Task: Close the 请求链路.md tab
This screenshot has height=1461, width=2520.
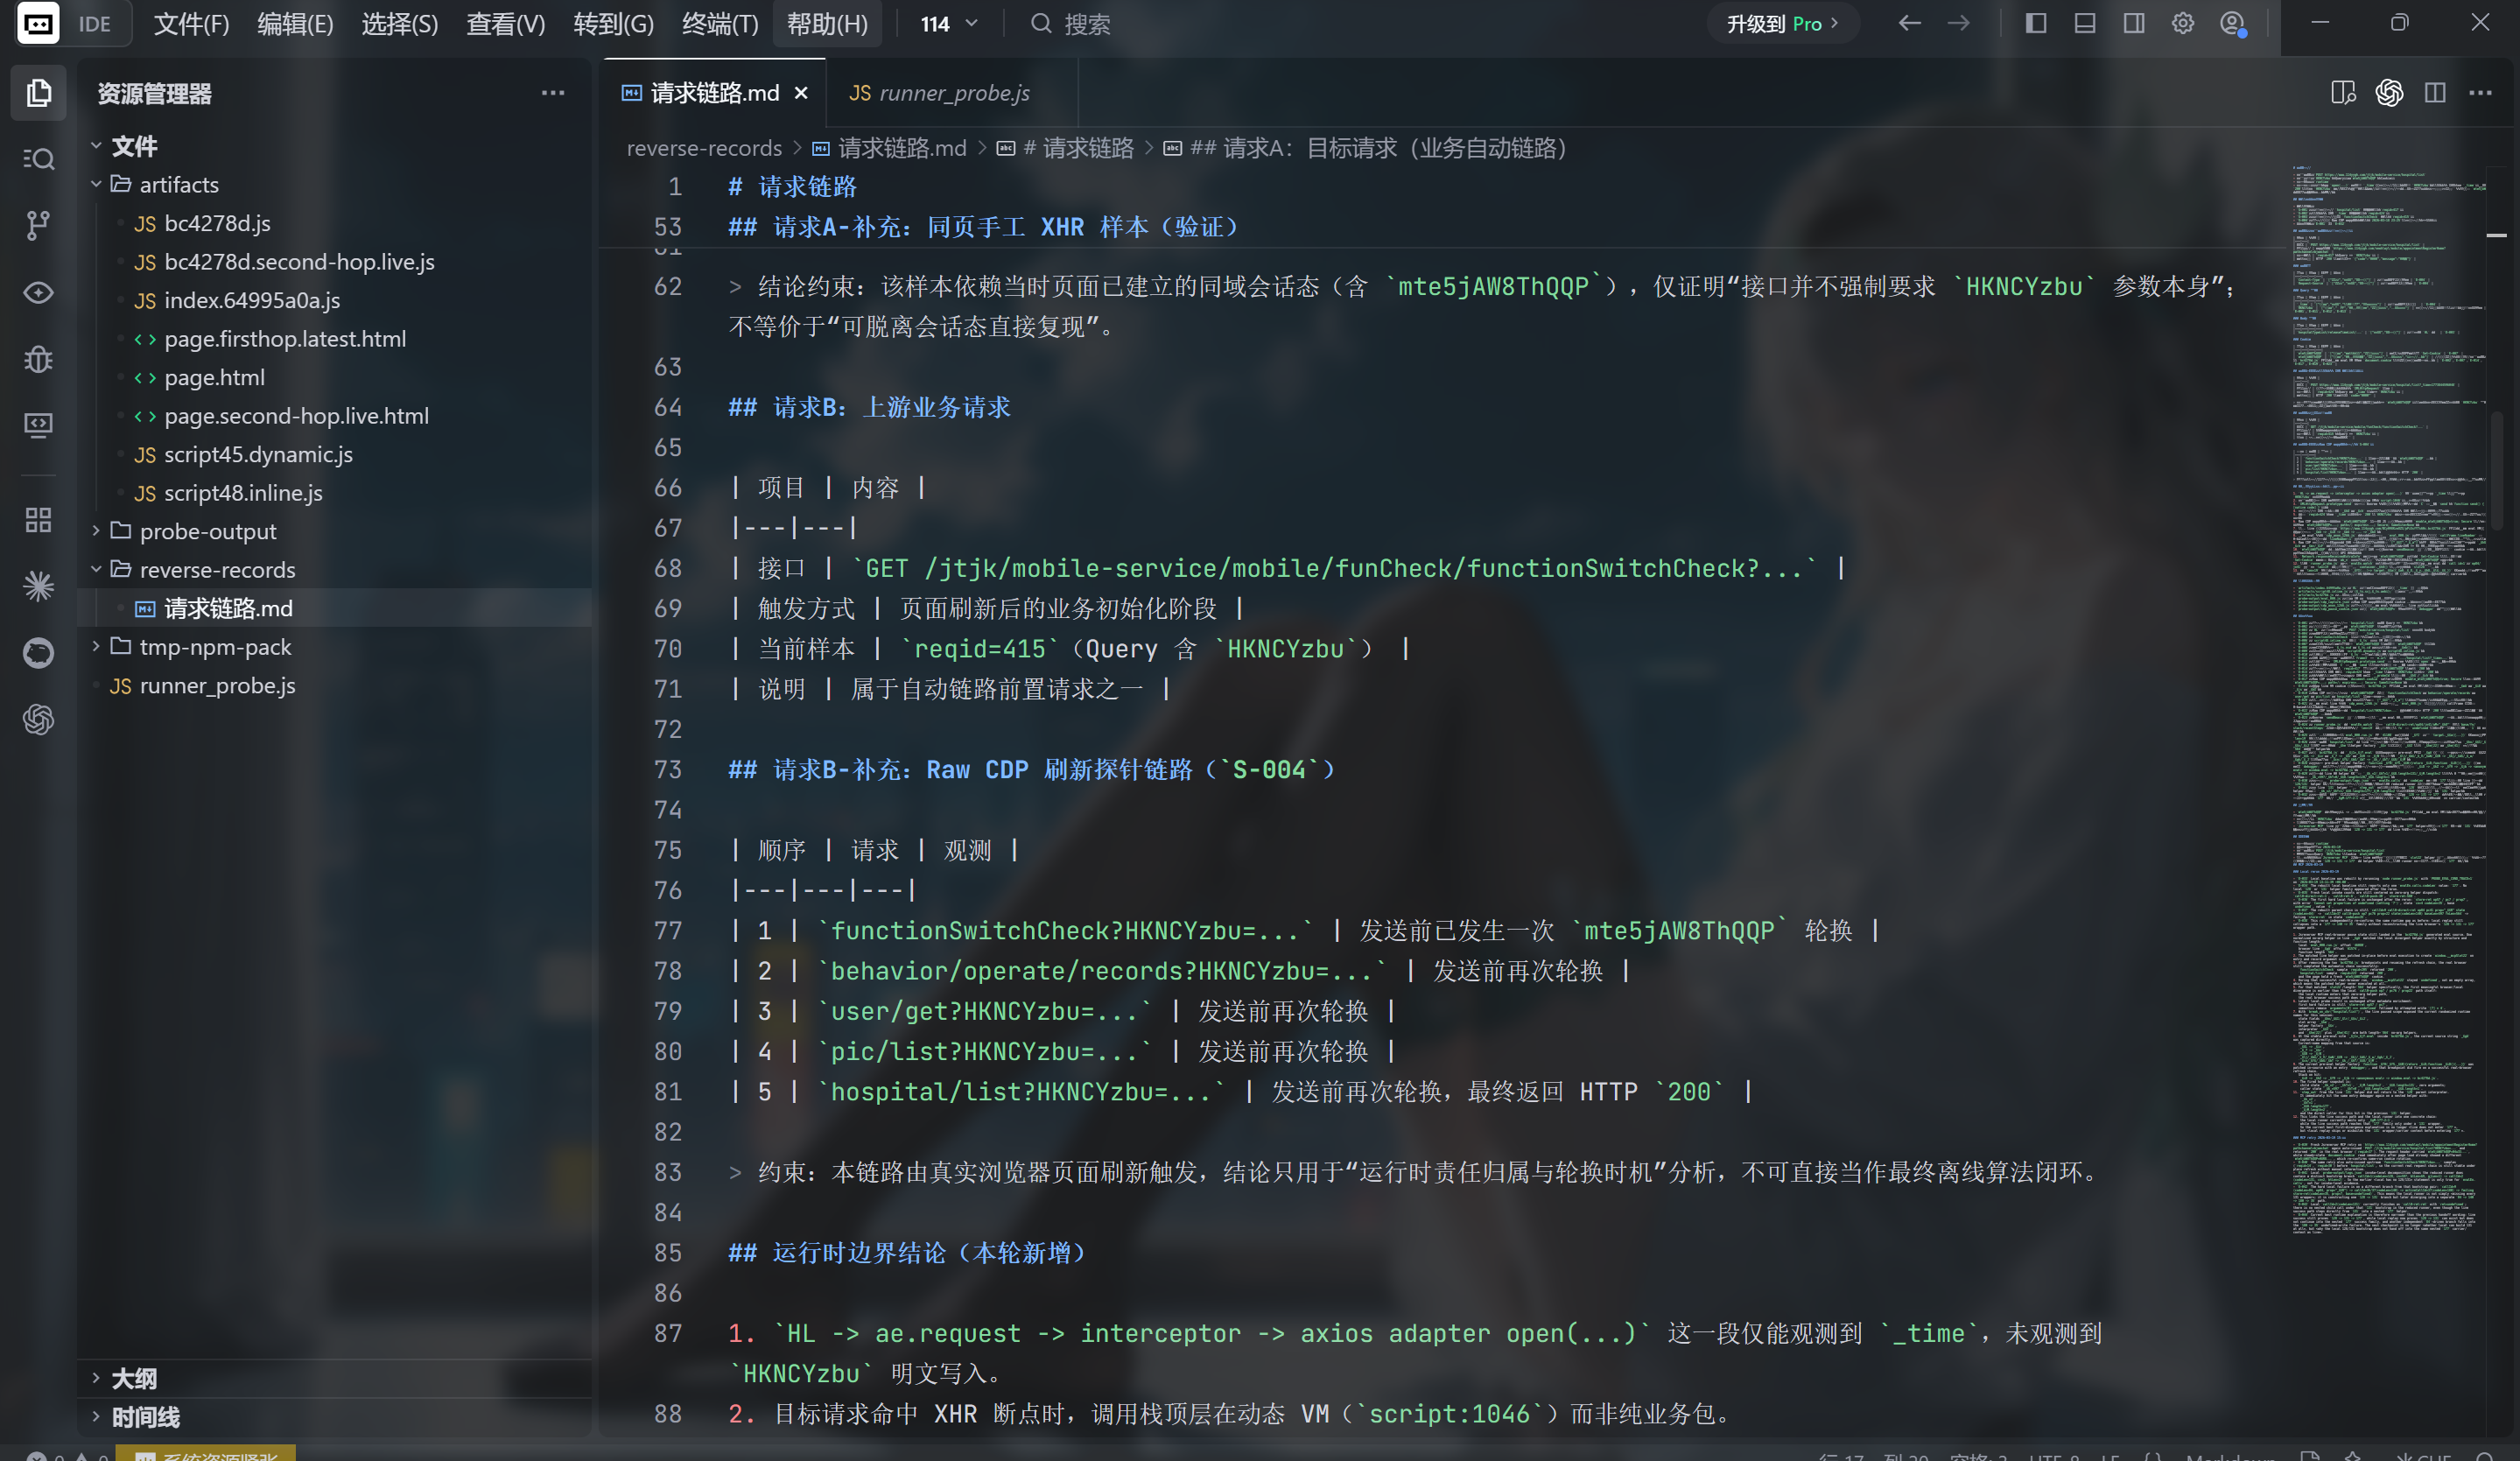Action: coord(801,93)
